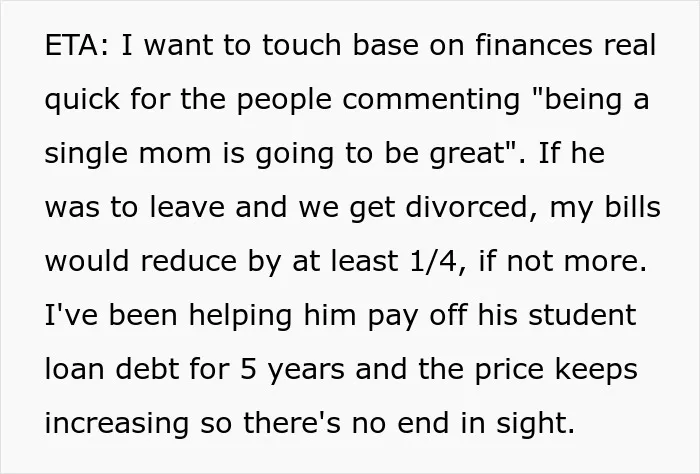Click the phrase 'single mom'
The width and height of the screenshot is (700, 474).
[128, 154]
